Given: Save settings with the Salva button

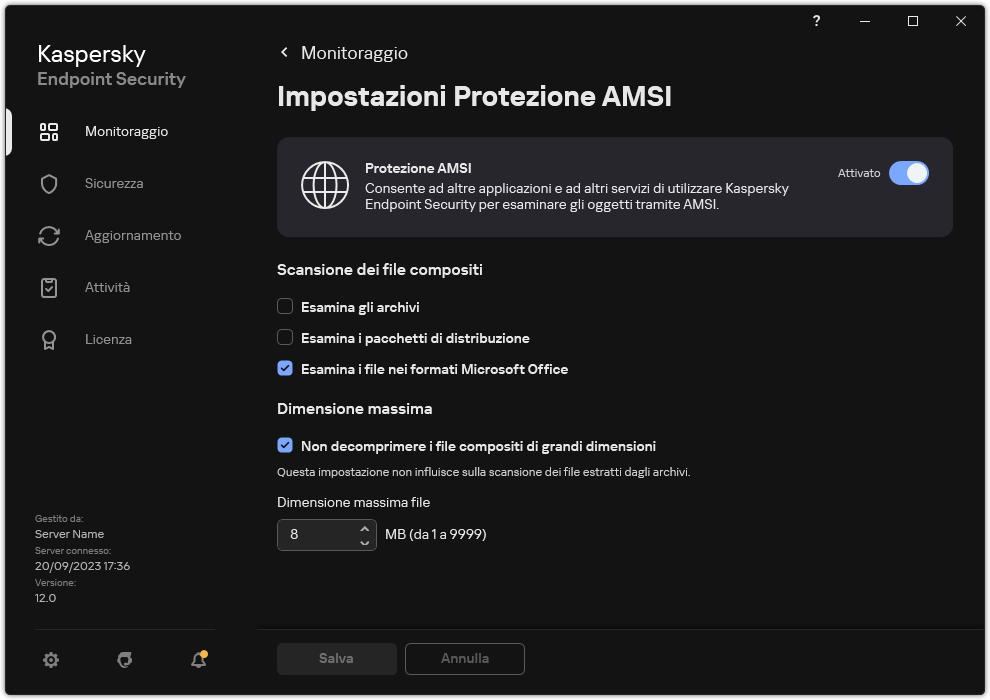Looking at the screenshot, I should [336, 658].
